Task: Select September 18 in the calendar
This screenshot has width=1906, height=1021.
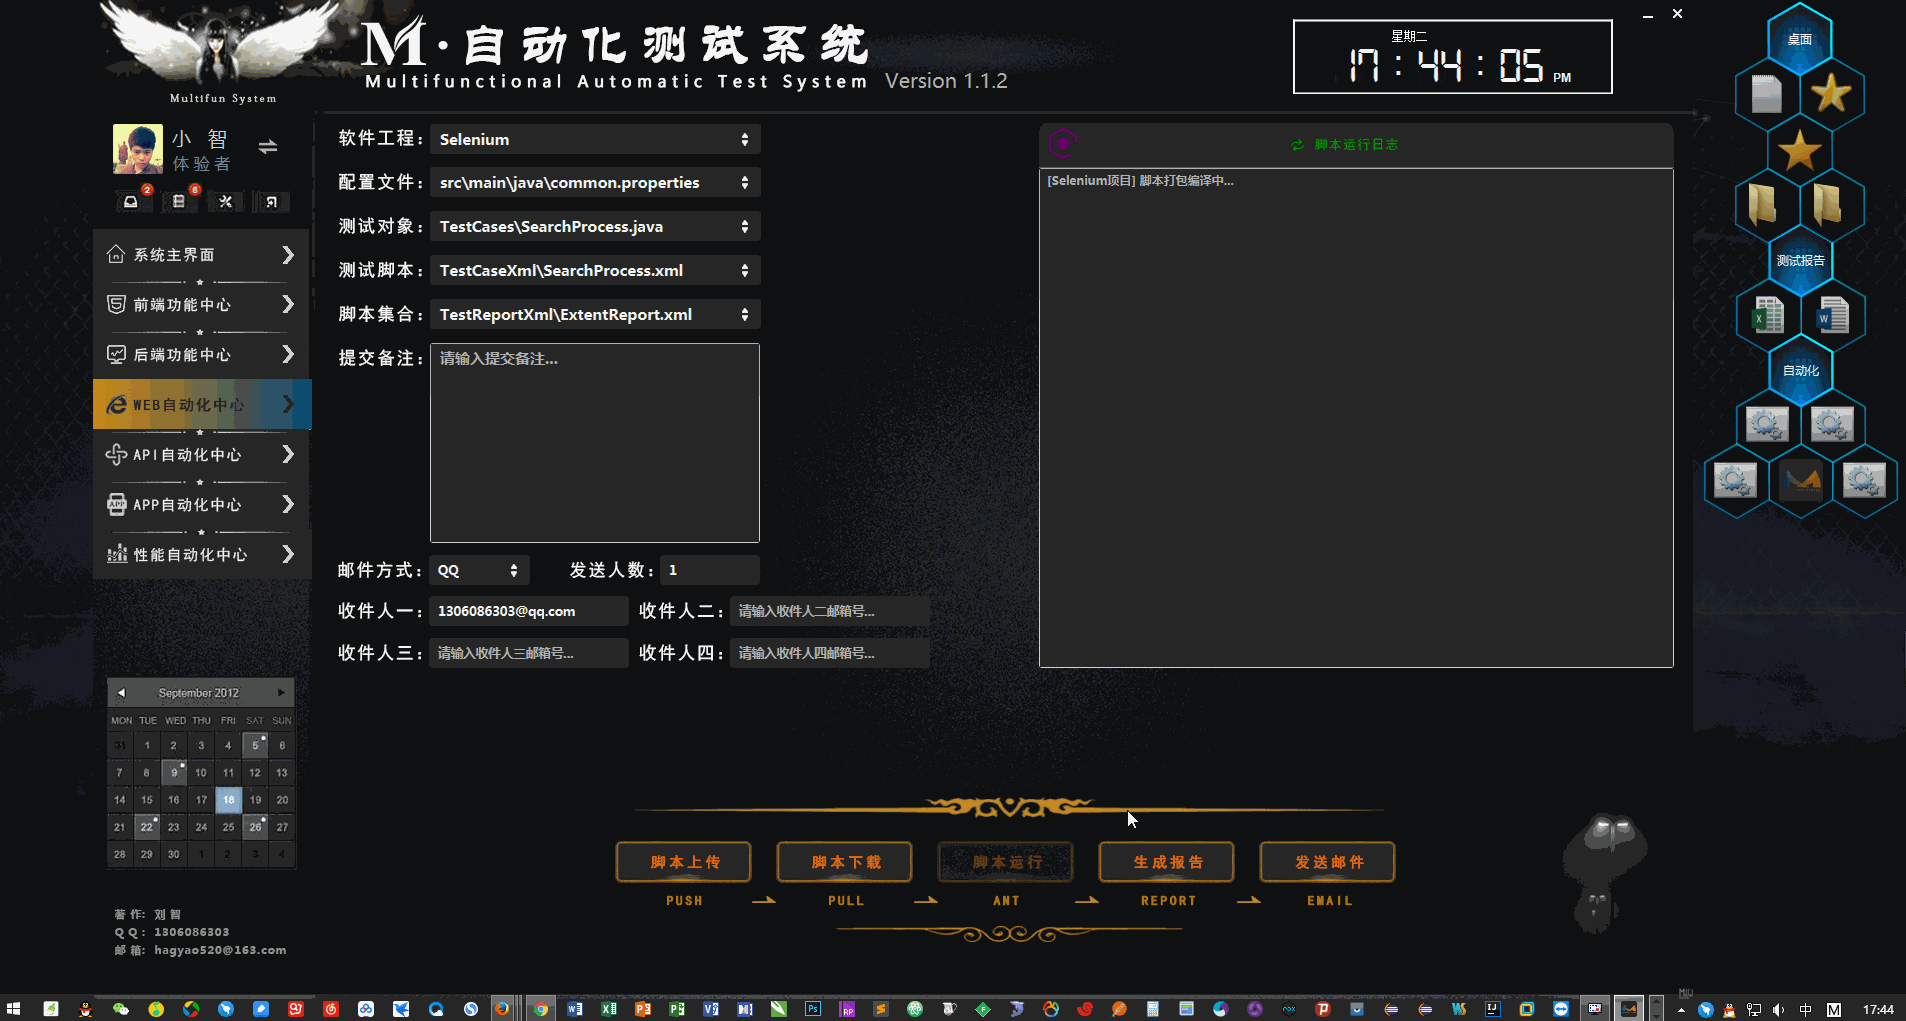Action: [x=228, y=800]
